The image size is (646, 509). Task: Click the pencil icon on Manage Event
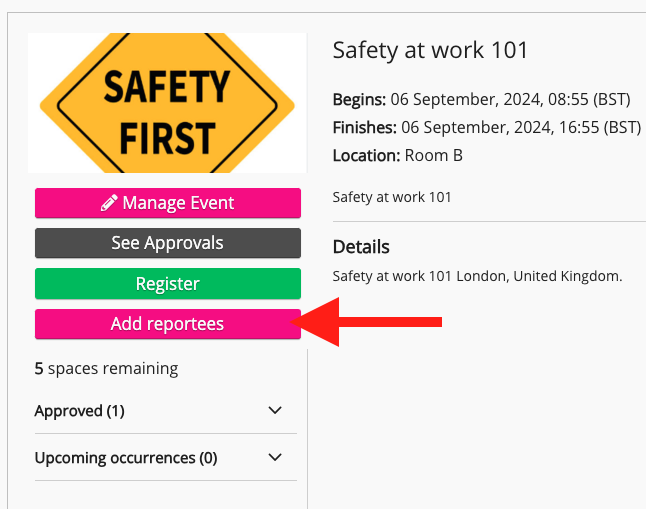click(x=109, y=203)
